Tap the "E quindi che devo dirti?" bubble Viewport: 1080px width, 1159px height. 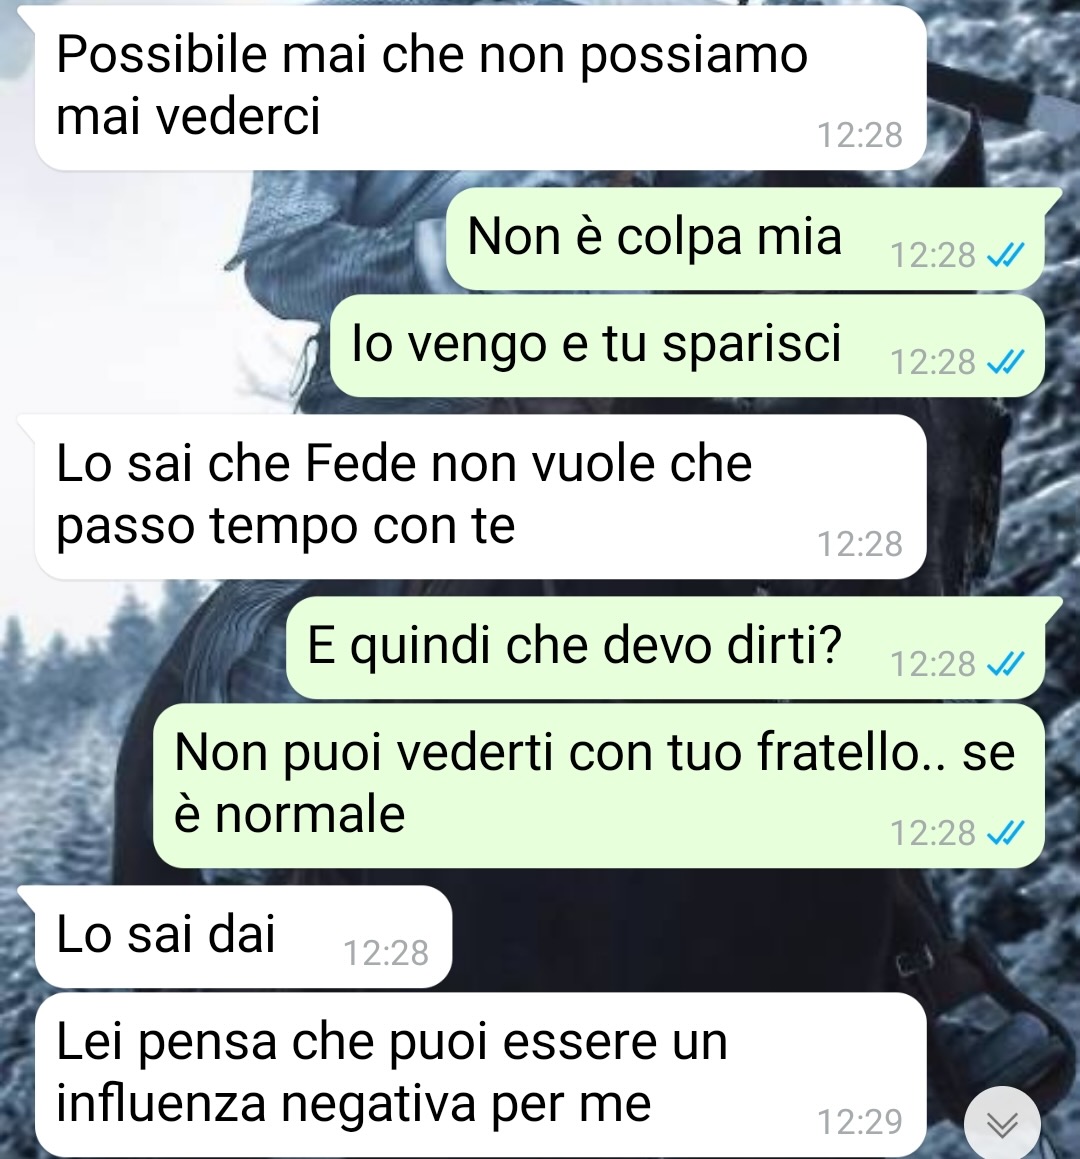click(x=665, y=648)
